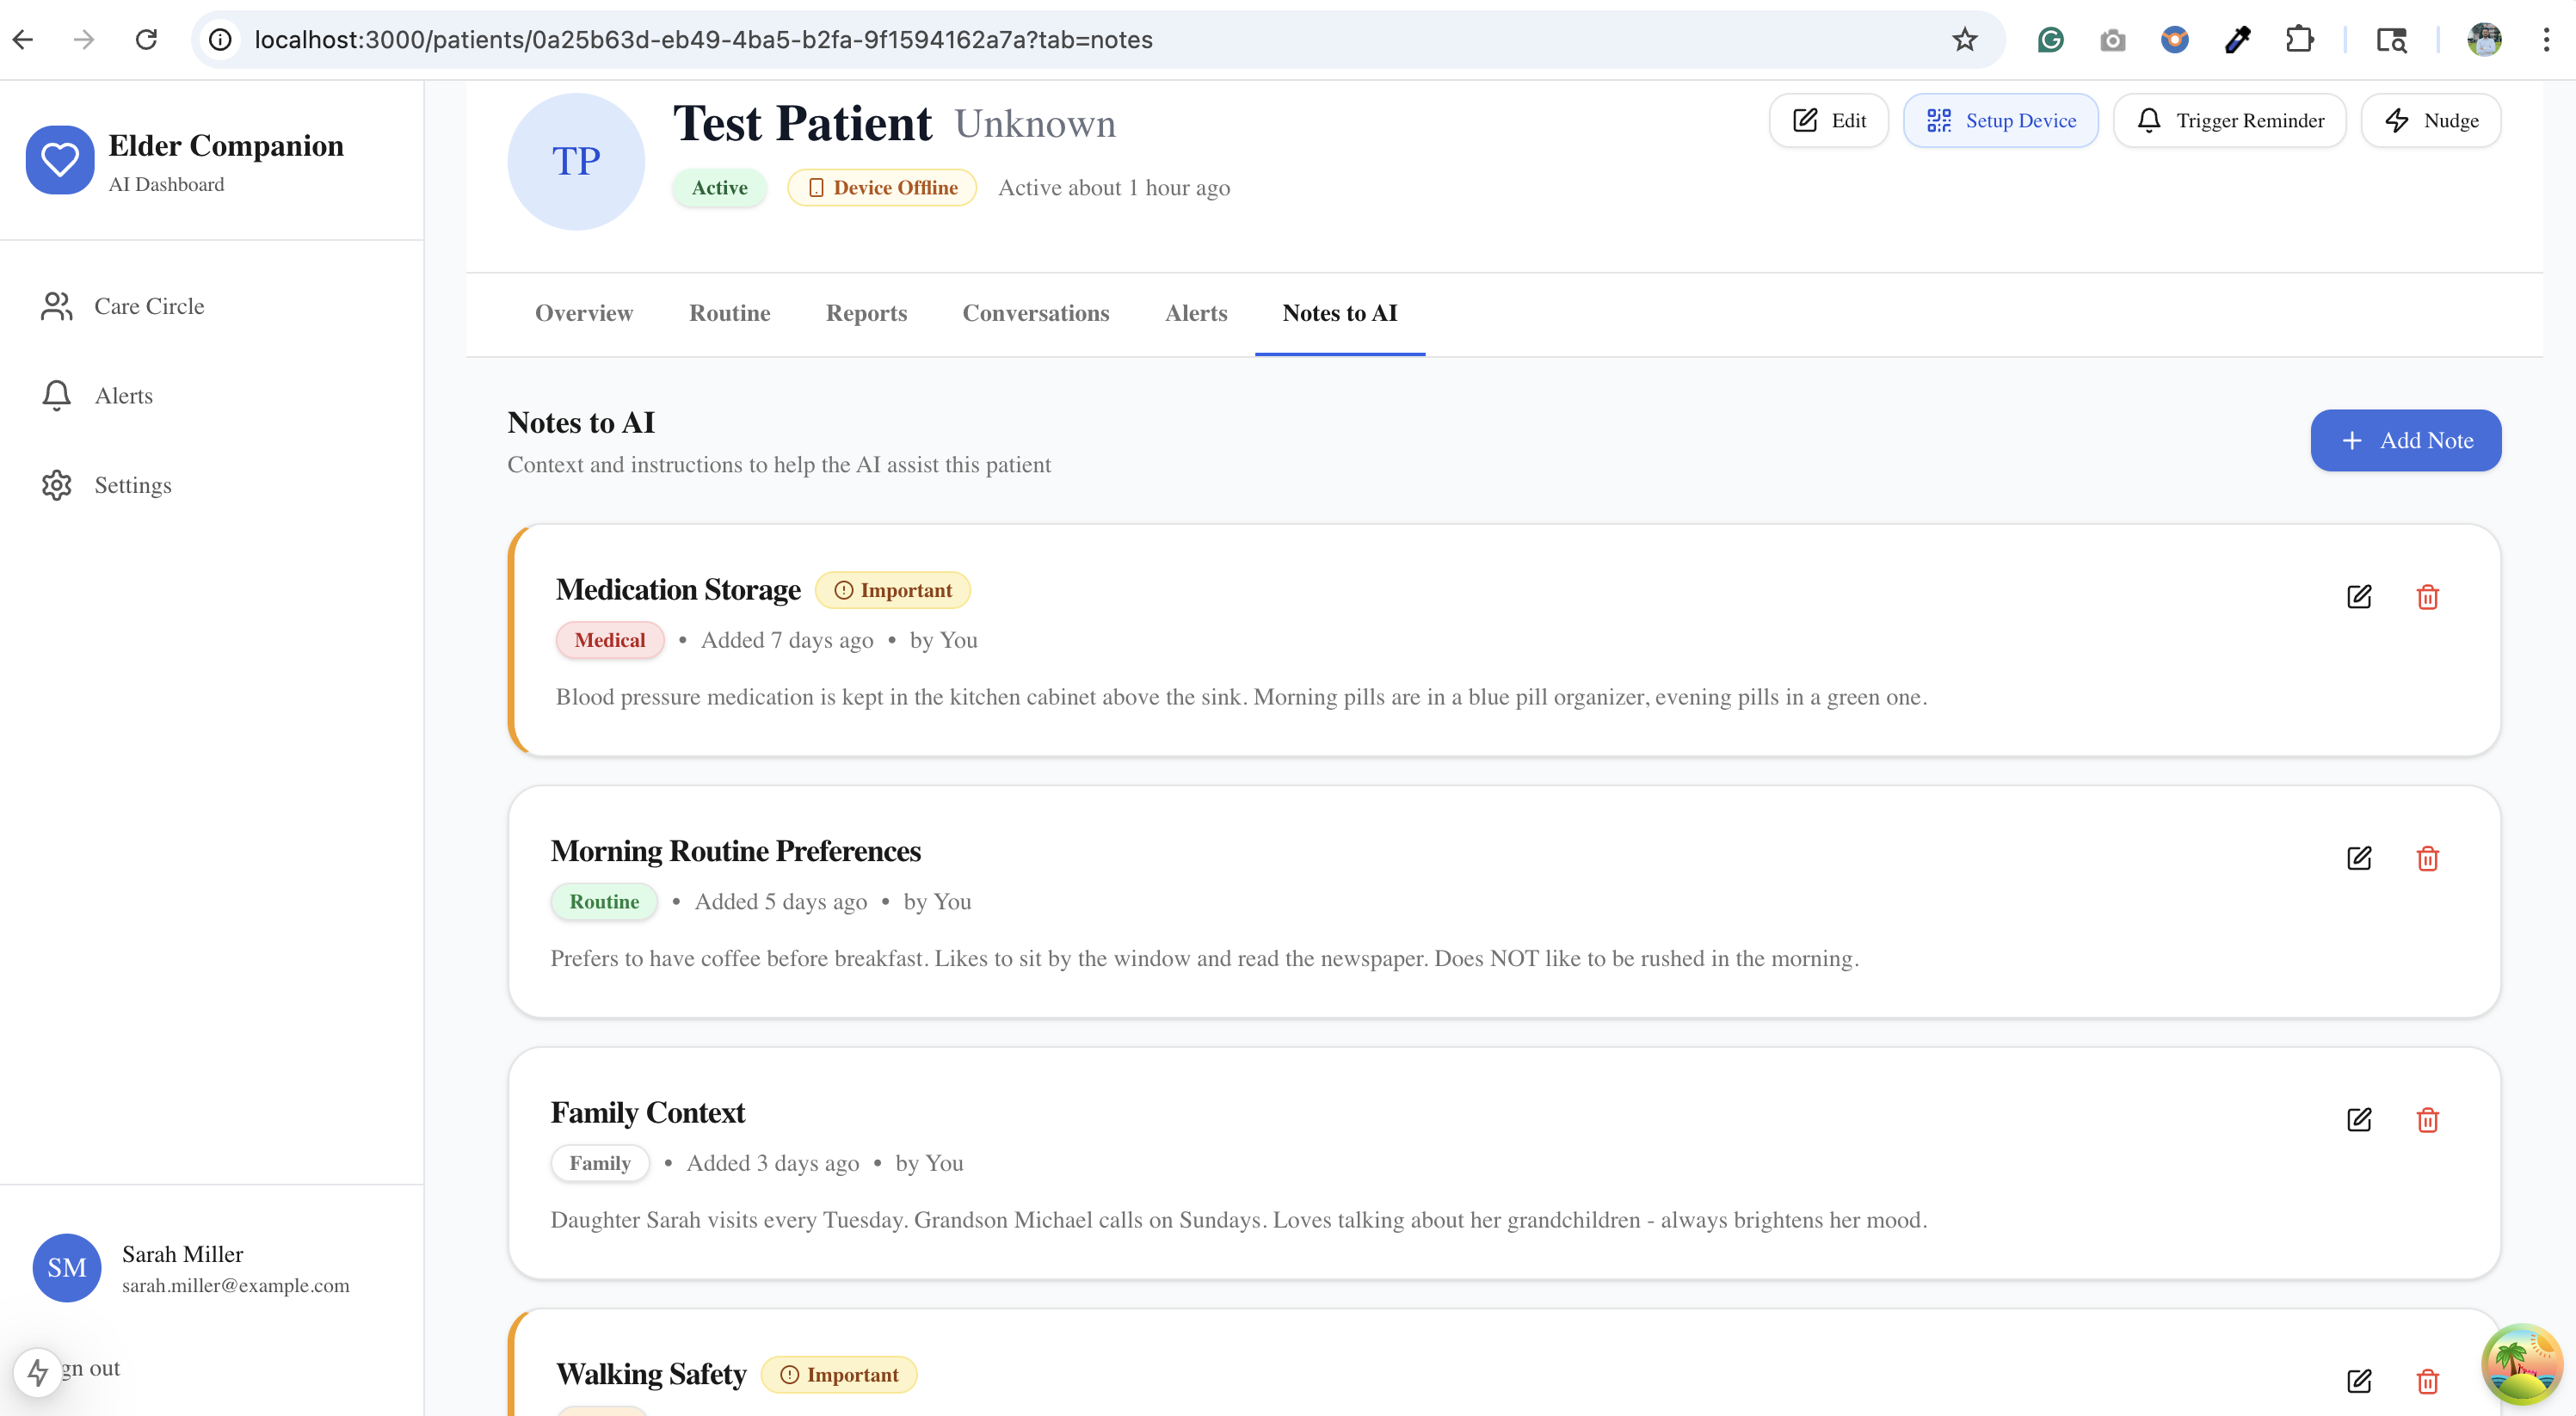Click the Trigger Reminder button

click(2229, 121)
